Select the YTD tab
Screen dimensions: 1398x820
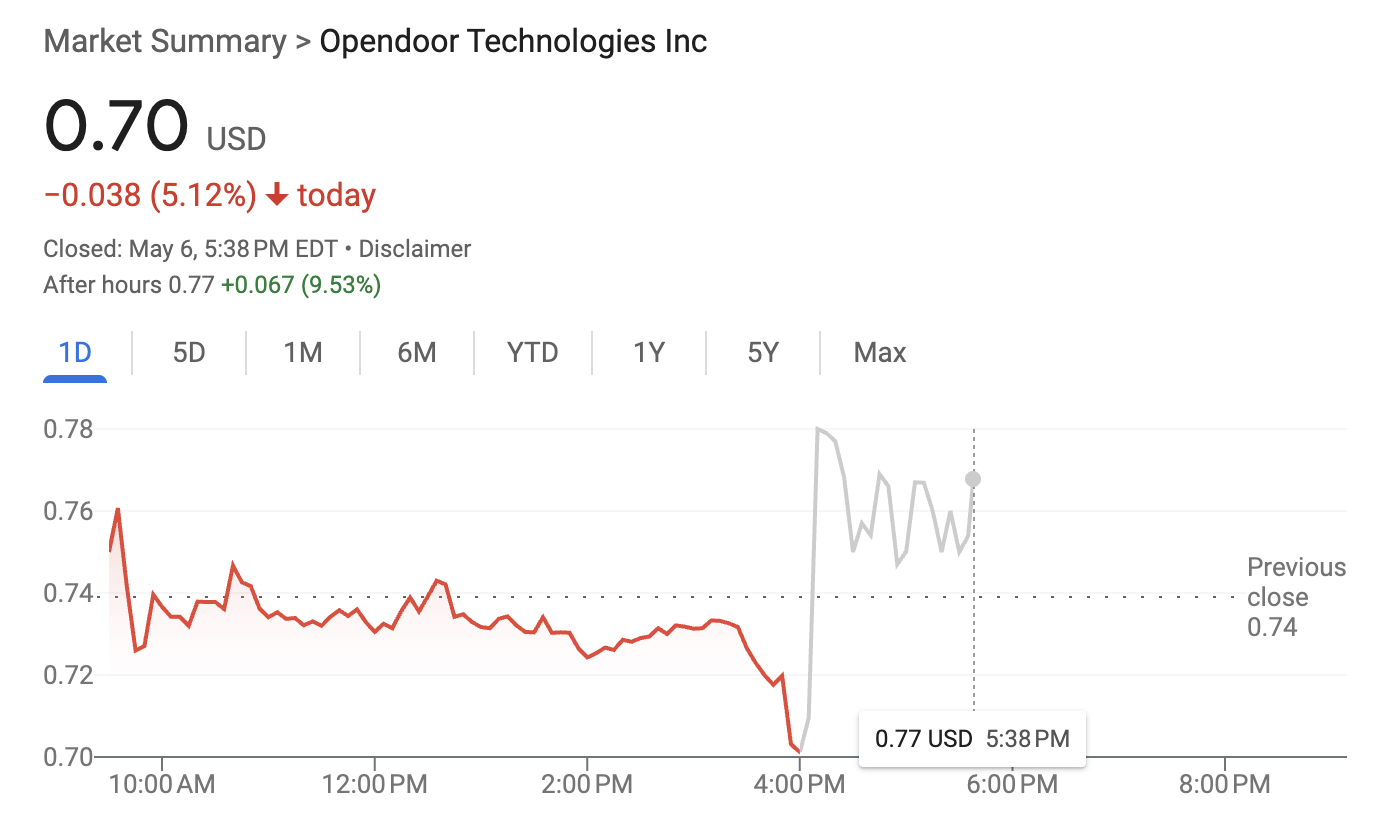click(532, 352)
